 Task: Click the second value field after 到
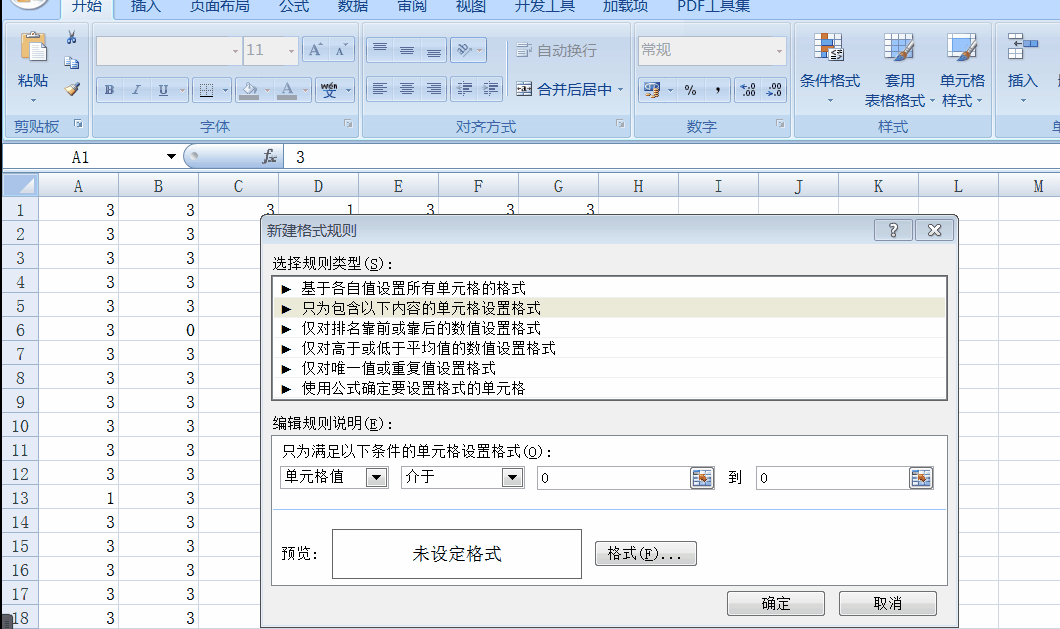click(832, 478)
